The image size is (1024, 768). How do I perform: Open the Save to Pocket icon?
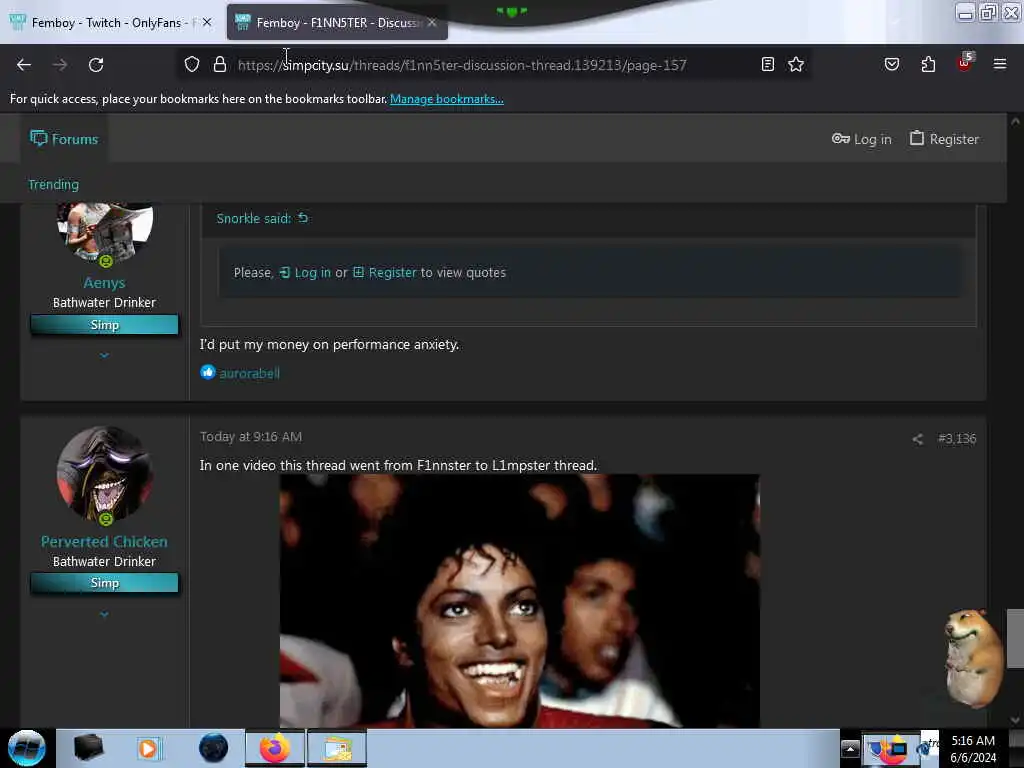tap(892, 64)
